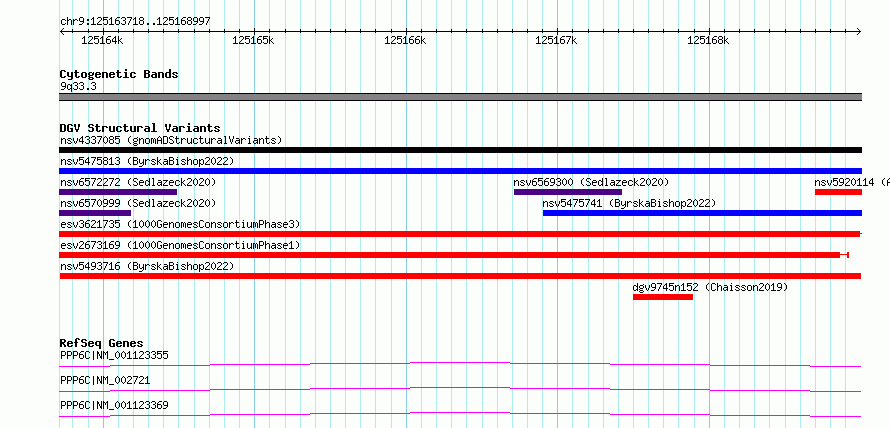The width and height of the screenshot is (890, 428).
Task: Click the chr9:125163718..125168997 coordinate label
Action: click(135, 21)
